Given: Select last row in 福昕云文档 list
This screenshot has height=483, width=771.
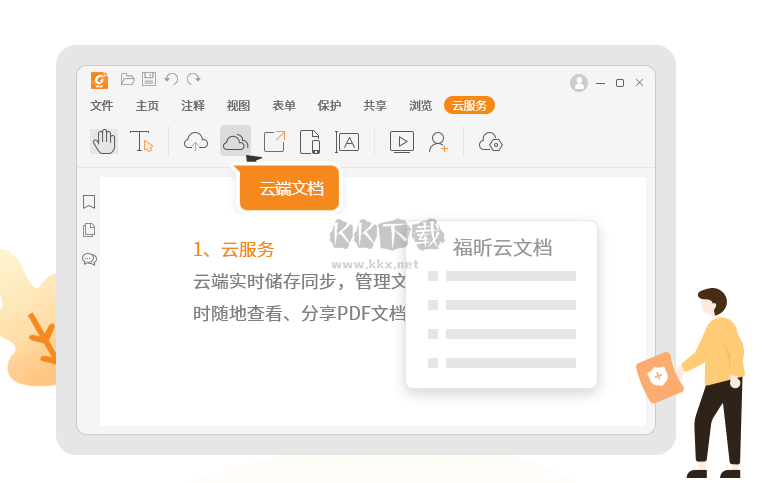Looking at the screenshot, I should tap(502, 363).
